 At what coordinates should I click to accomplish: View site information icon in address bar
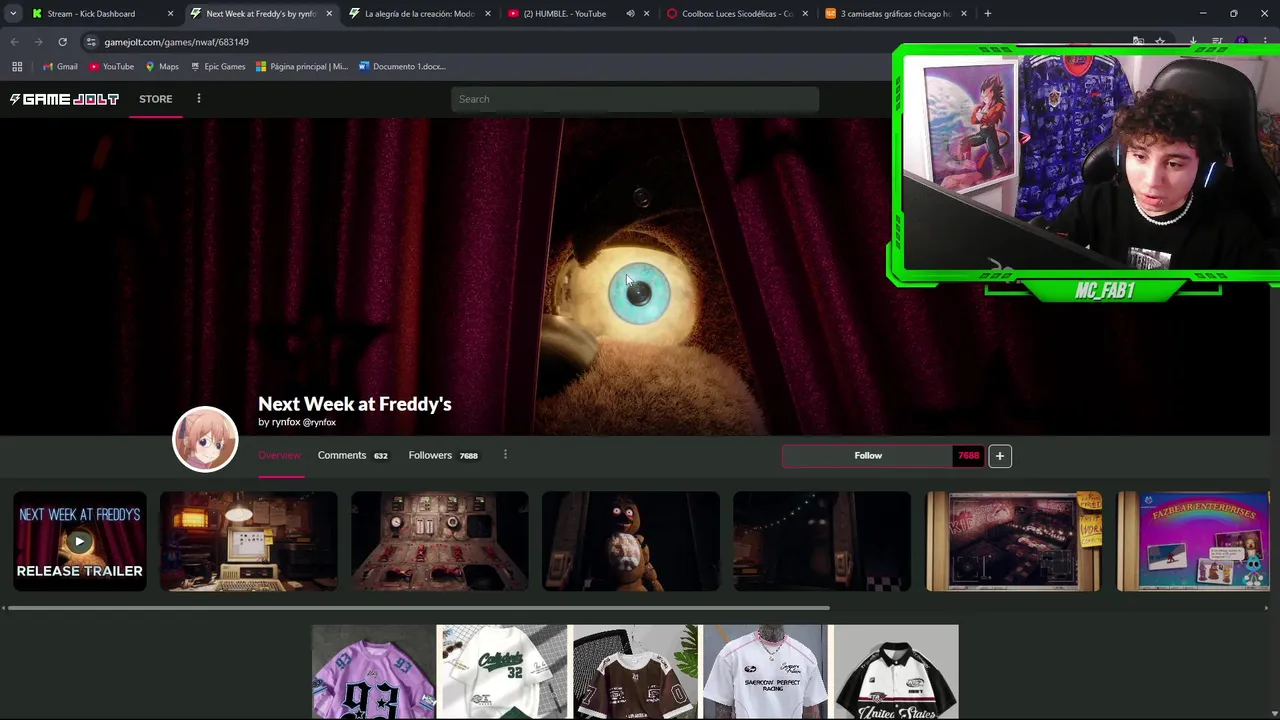(x=91, y=42)
